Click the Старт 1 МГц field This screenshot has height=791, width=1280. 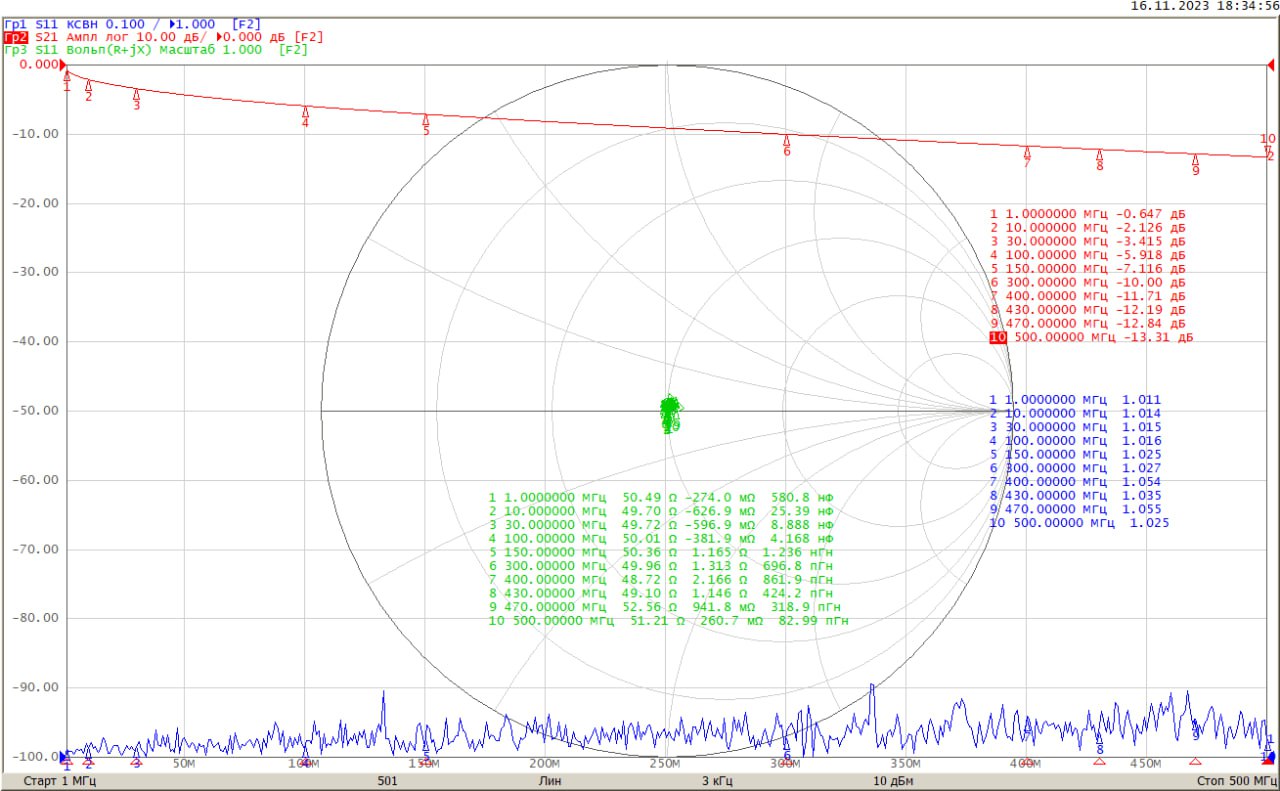(60, 779)
